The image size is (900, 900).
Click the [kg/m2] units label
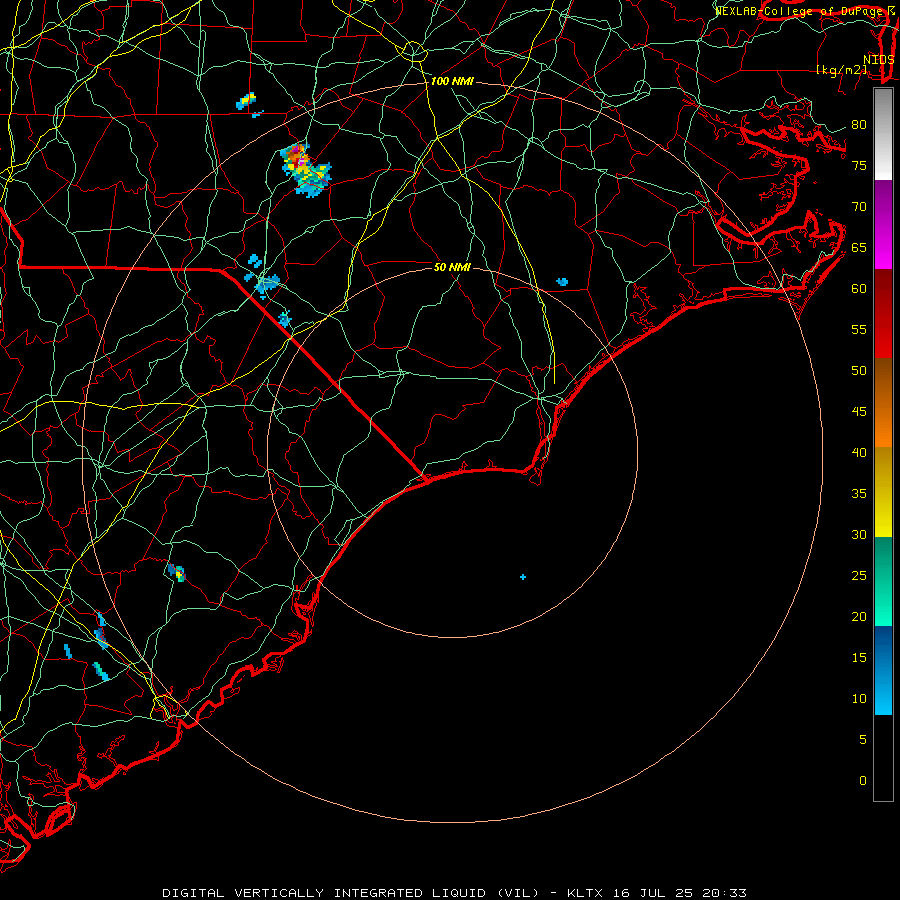pos(841,70)
